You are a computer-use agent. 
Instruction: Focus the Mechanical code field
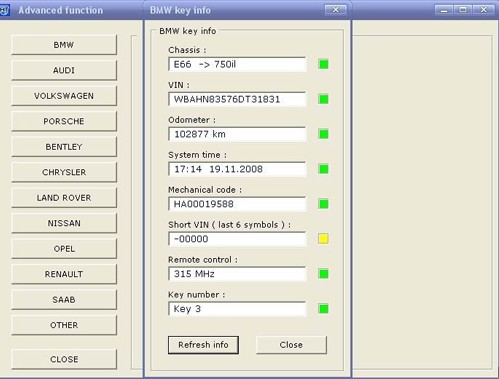pos(237,204)
